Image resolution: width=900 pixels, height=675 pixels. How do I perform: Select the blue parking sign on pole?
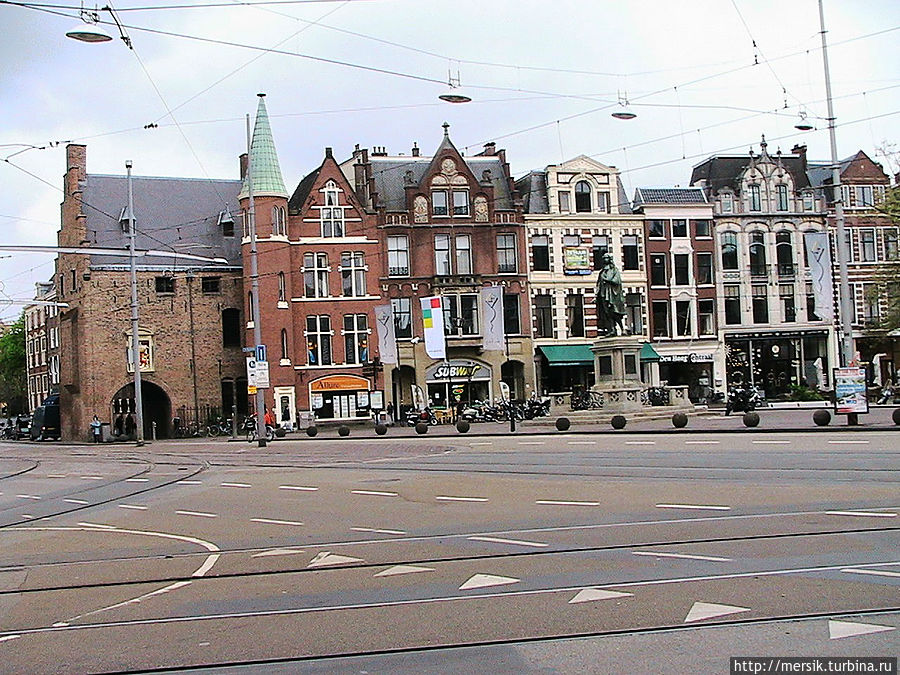261,353
